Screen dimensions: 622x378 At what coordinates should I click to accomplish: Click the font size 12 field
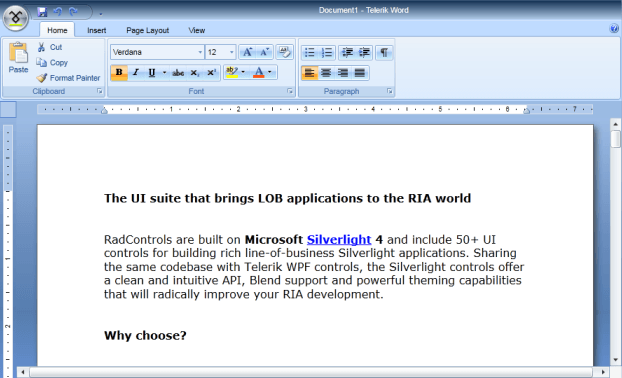[217, 52]
